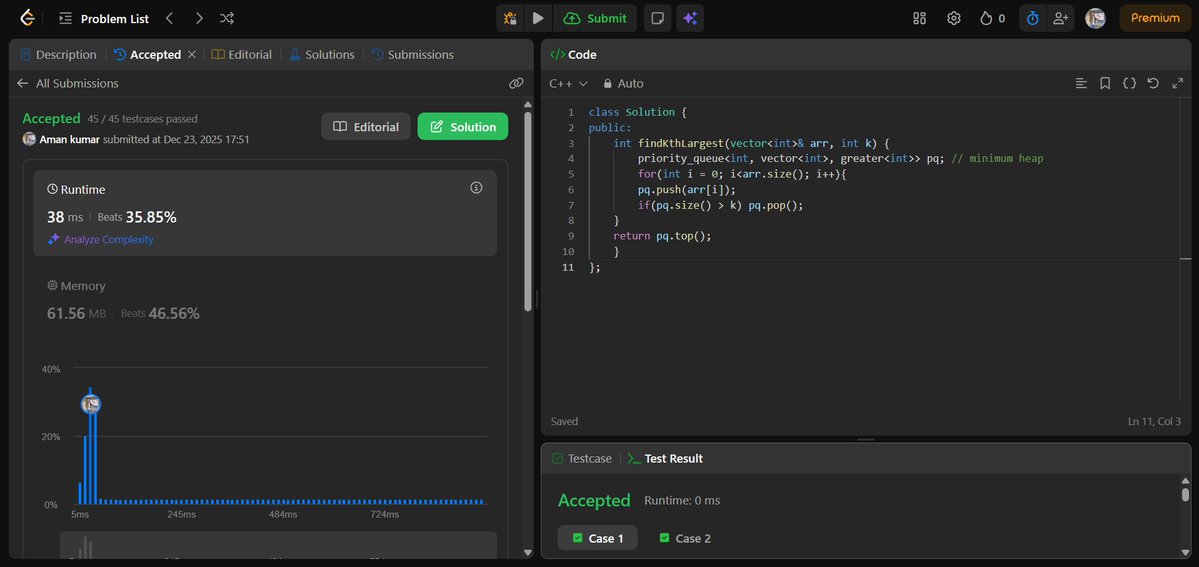Close the Accepted tab
The height and width of the screenshot is (567, 1199).
[x=192, y=54]
